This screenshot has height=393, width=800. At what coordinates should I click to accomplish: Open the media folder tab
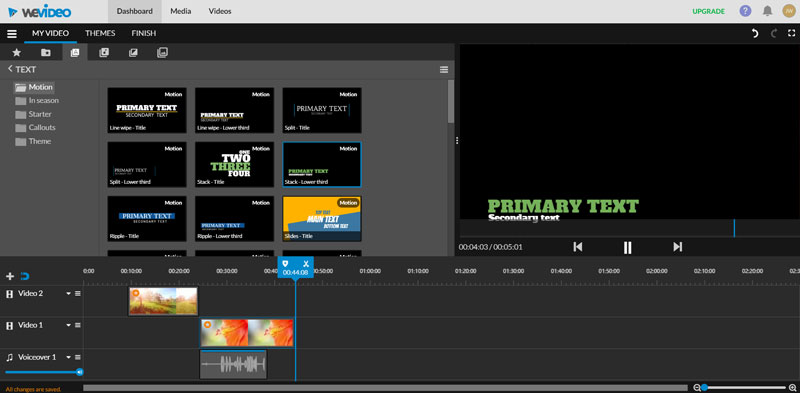[x=45, y=52]
